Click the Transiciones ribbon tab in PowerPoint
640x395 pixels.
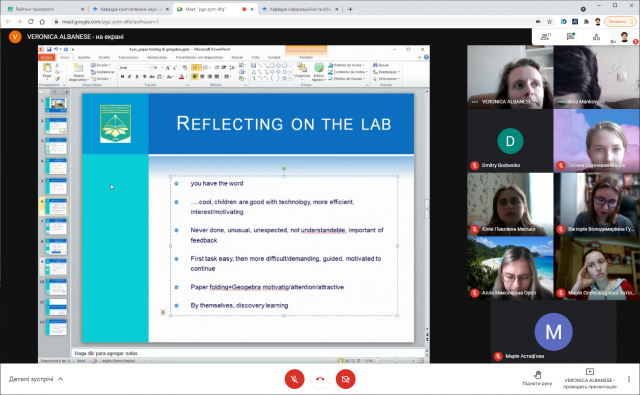click(128, 58)
